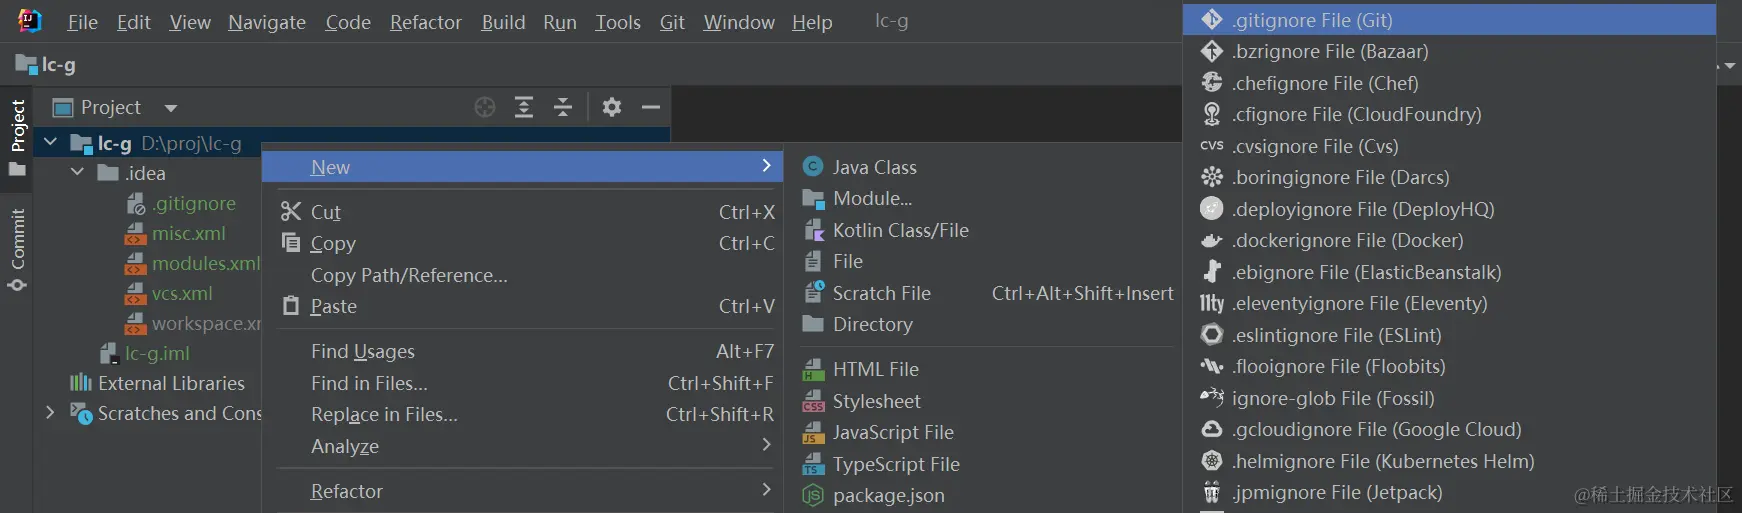Hide the Project panel with minus icon
Viewport: 1742px width, 513px height.
pos(651,107)
